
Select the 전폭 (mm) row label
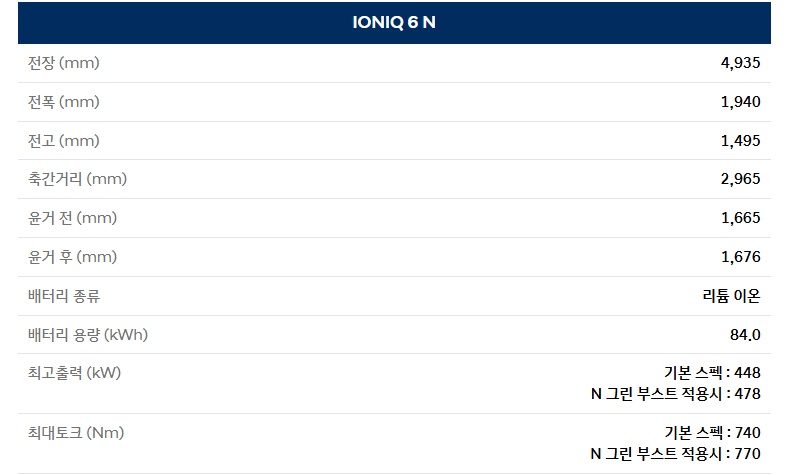point(64,102)
